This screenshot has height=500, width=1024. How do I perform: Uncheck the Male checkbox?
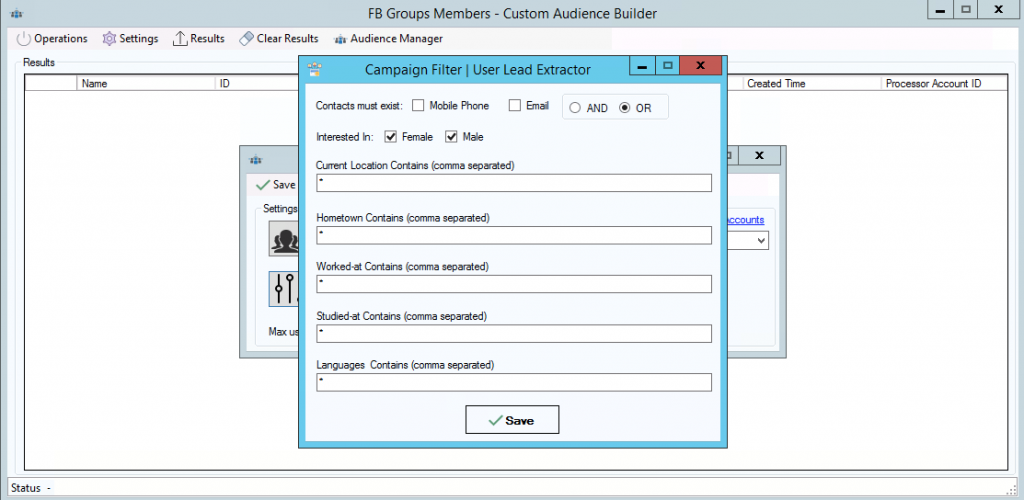[451, 137]
